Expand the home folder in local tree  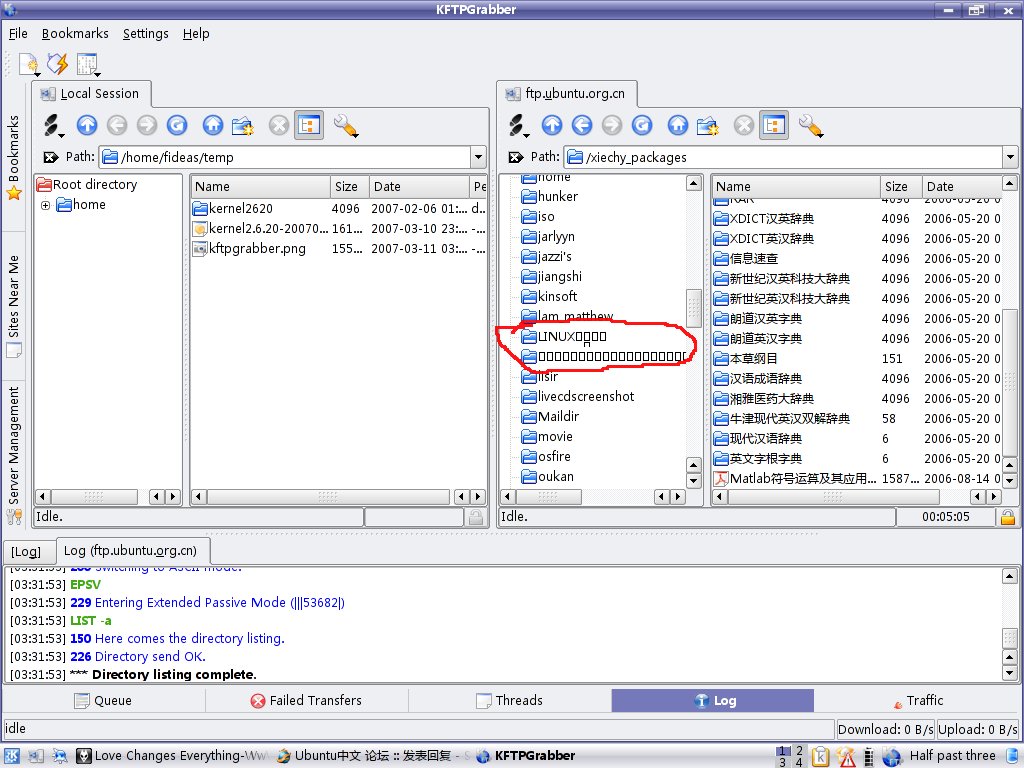[x=46, y=205]
